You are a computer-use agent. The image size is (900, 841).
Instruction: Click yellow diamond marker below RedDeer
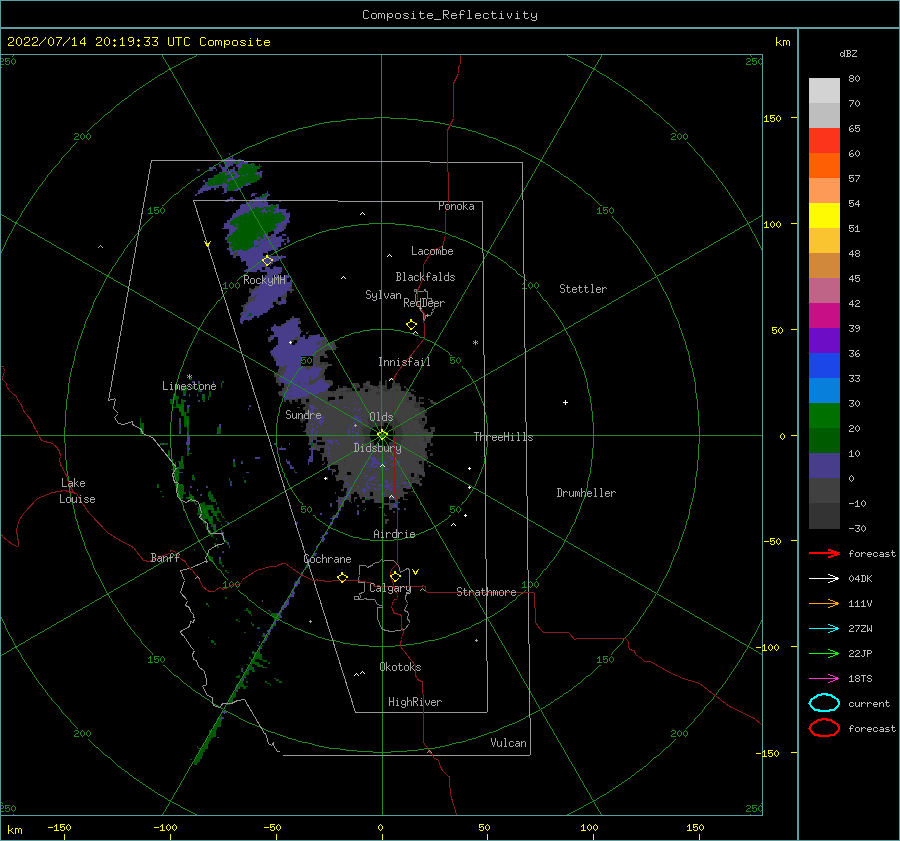[412, 325]
